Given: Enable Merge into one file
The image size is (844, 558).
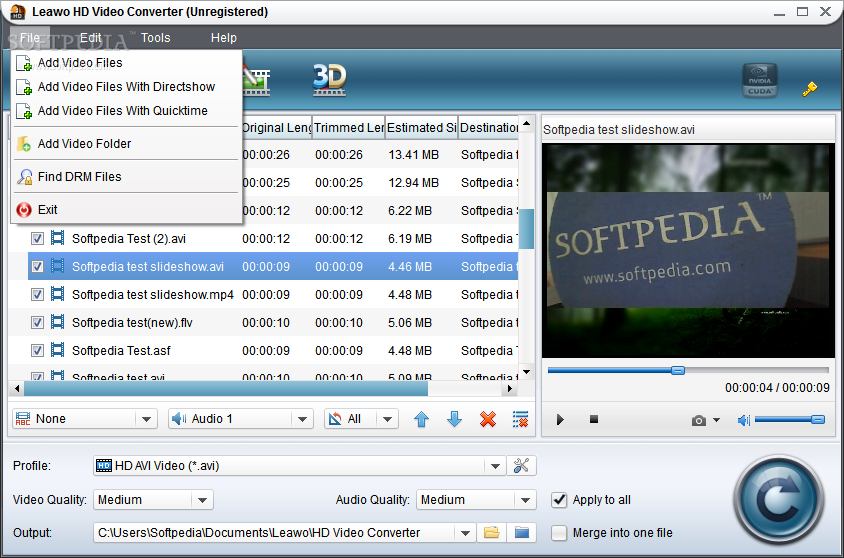Looking at the screenshot, I should pyautogui.click(x=559, y=533).
